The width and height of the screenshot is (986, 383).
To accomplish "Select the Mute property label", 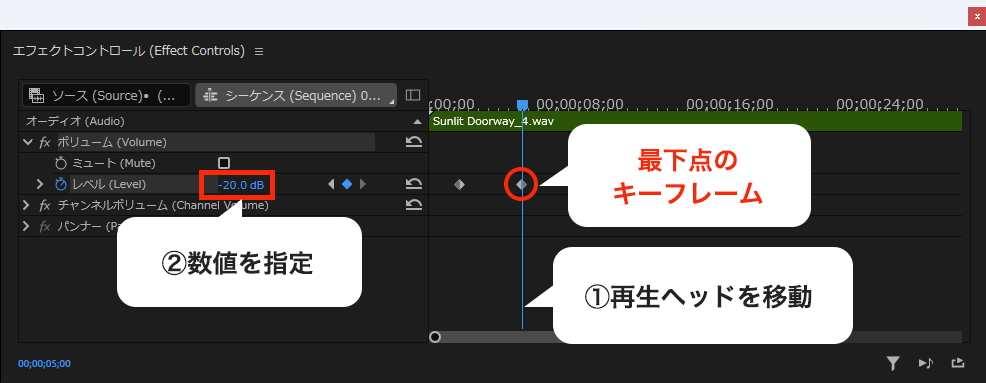I will 113,164.
